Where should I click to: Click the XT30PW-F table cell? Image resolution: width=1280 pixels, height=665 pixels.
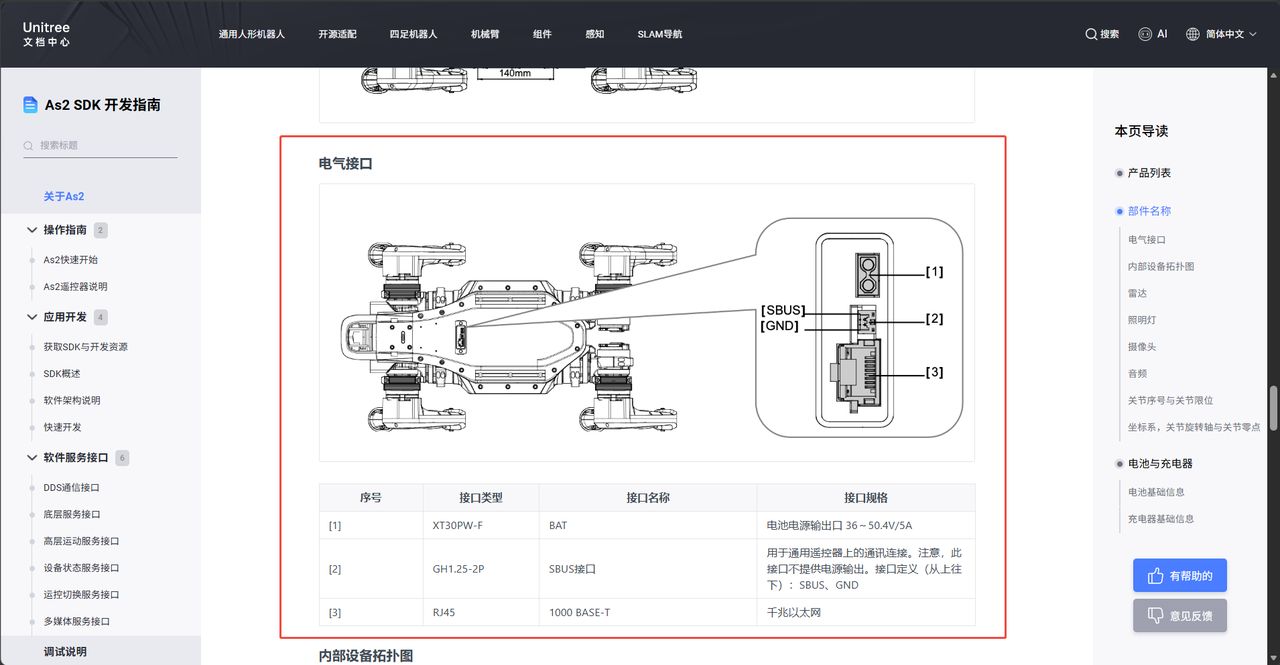(x=481, y=525)
